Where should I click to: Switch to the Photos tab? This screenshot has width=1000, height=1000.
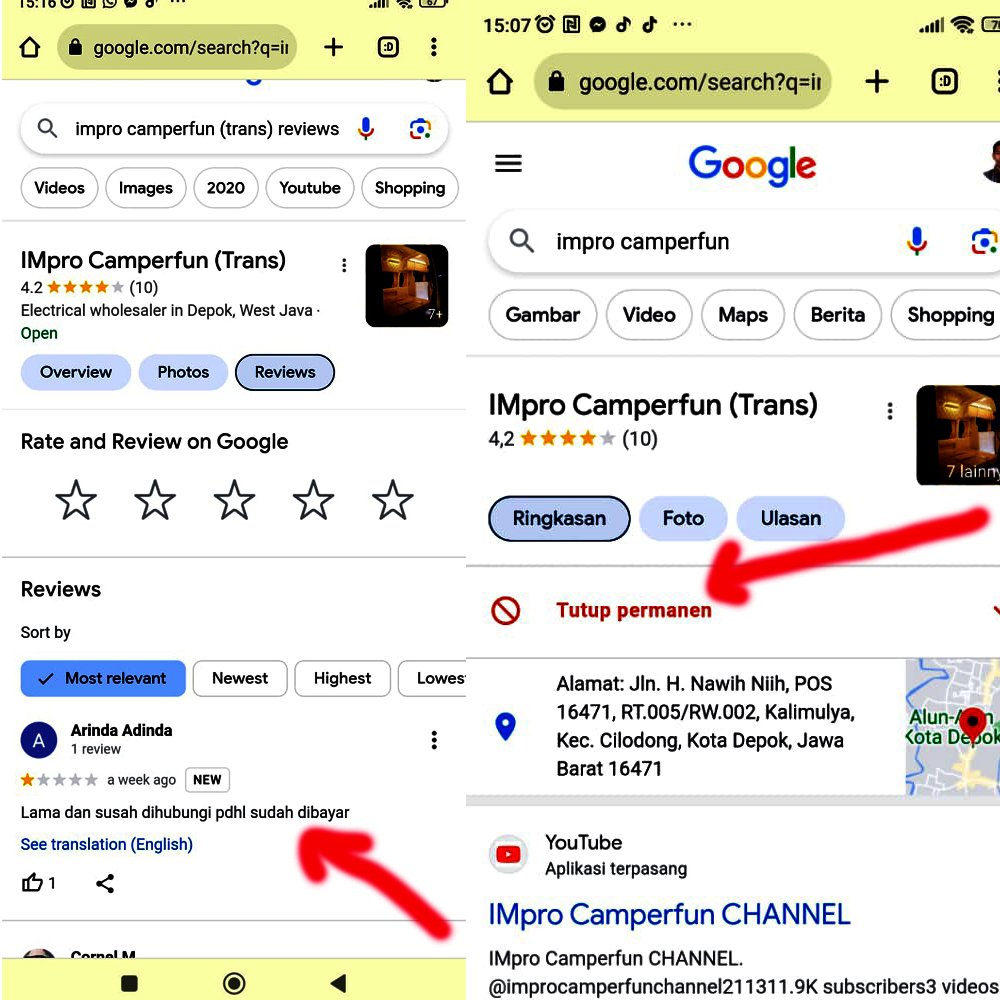[x=183, y=372]
